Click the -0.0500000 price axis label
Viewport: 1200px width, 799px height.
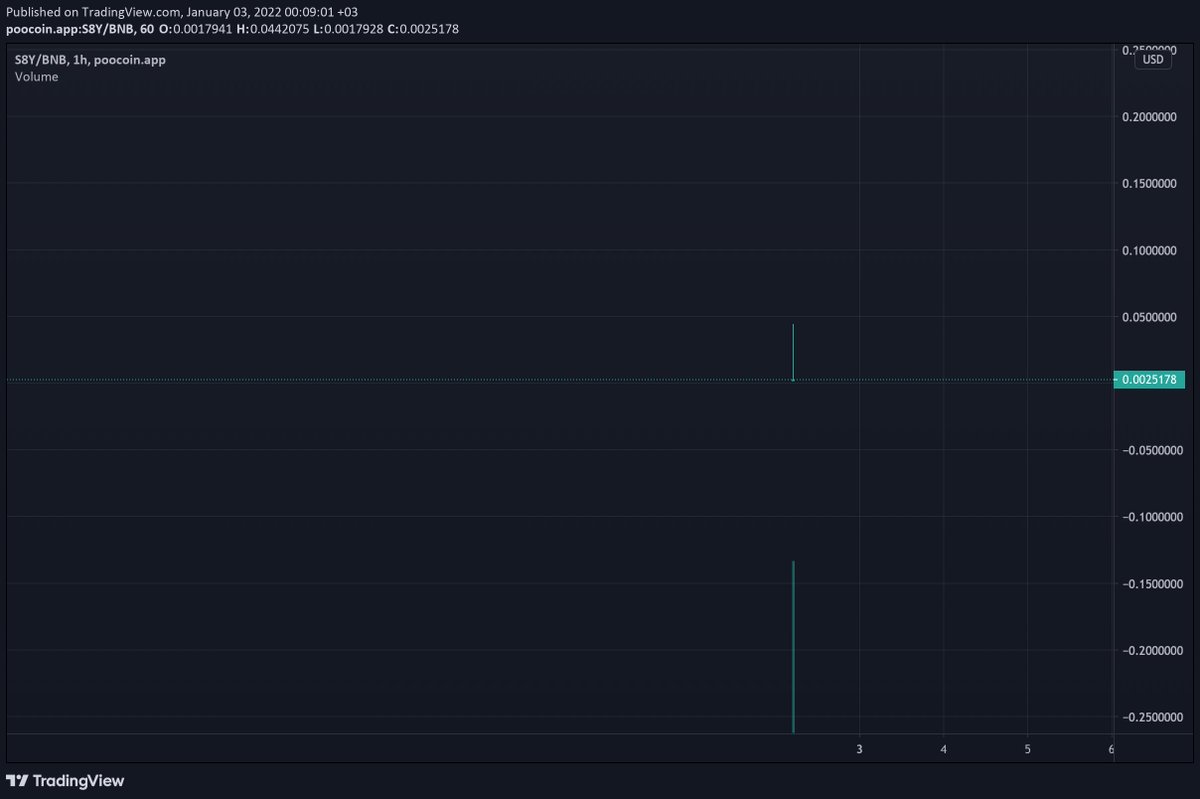1151,451
